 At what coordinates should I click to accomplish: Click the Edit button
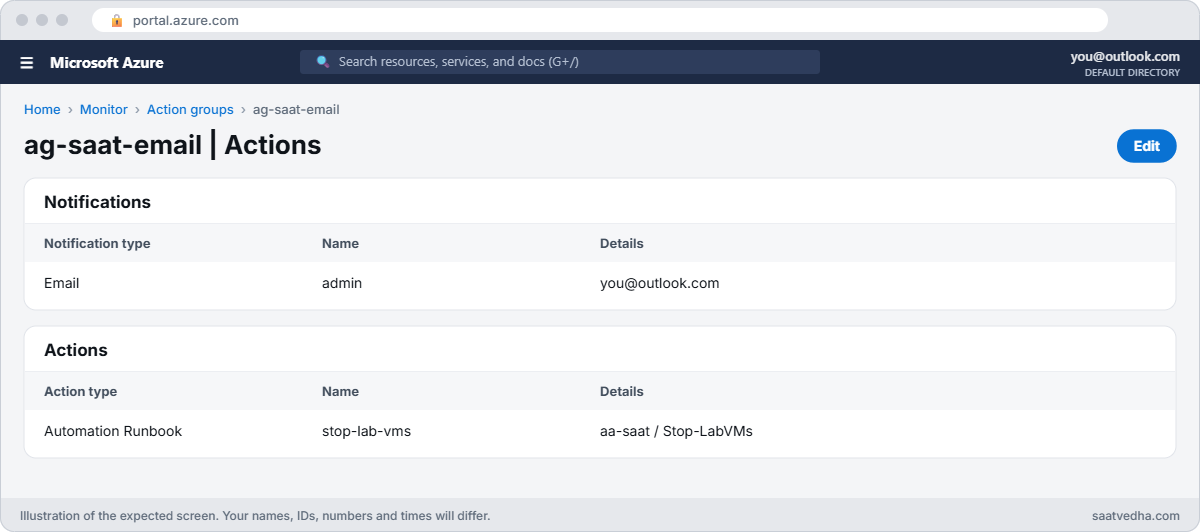[1146, 146]
